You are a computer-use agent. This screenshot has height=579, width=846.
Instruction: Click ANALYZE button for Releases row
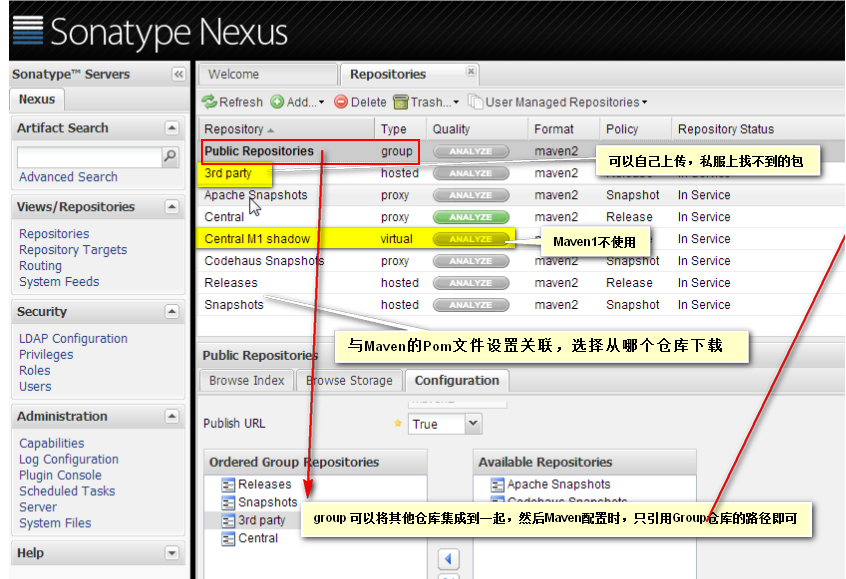(471, 283)
